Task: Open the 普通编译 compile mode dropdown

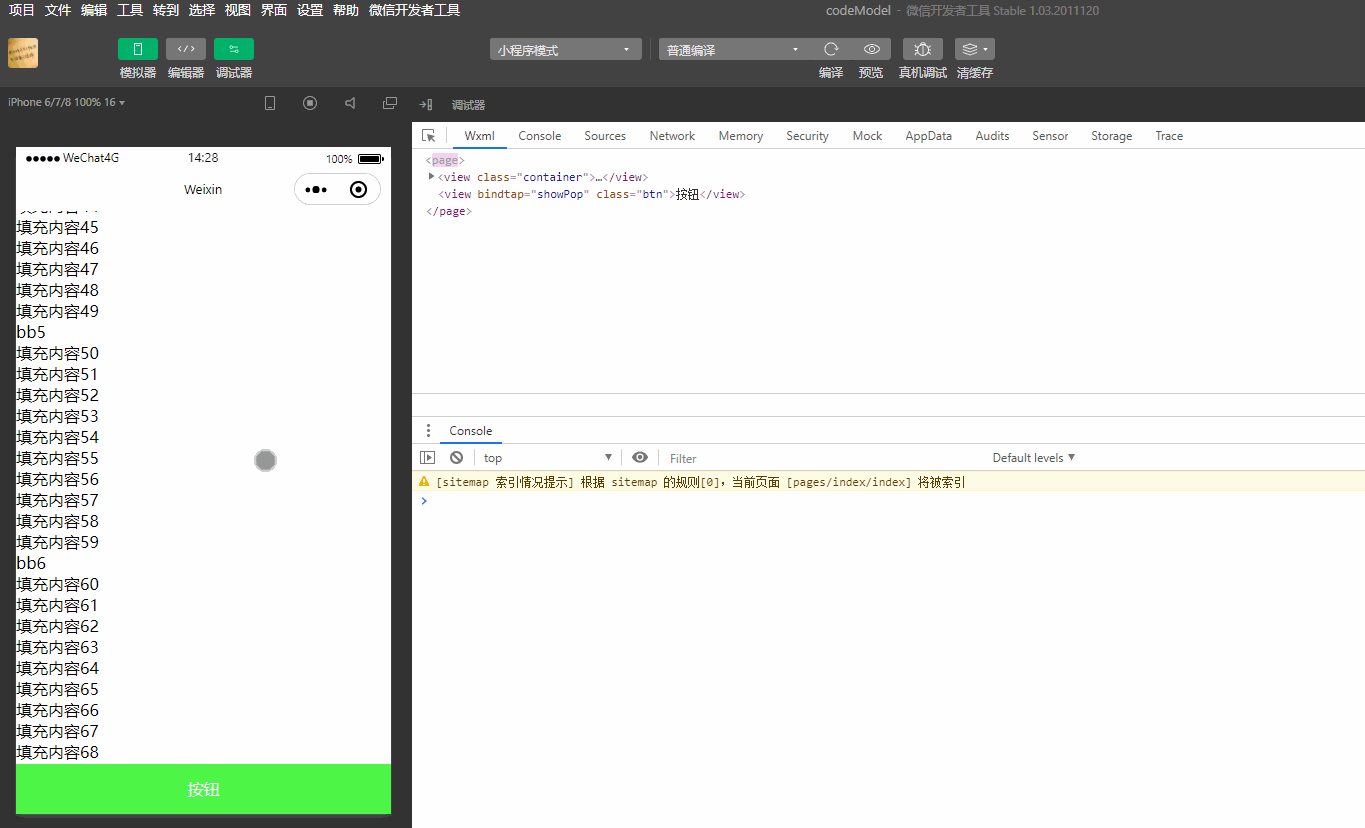Action: (x=733, y=50)
